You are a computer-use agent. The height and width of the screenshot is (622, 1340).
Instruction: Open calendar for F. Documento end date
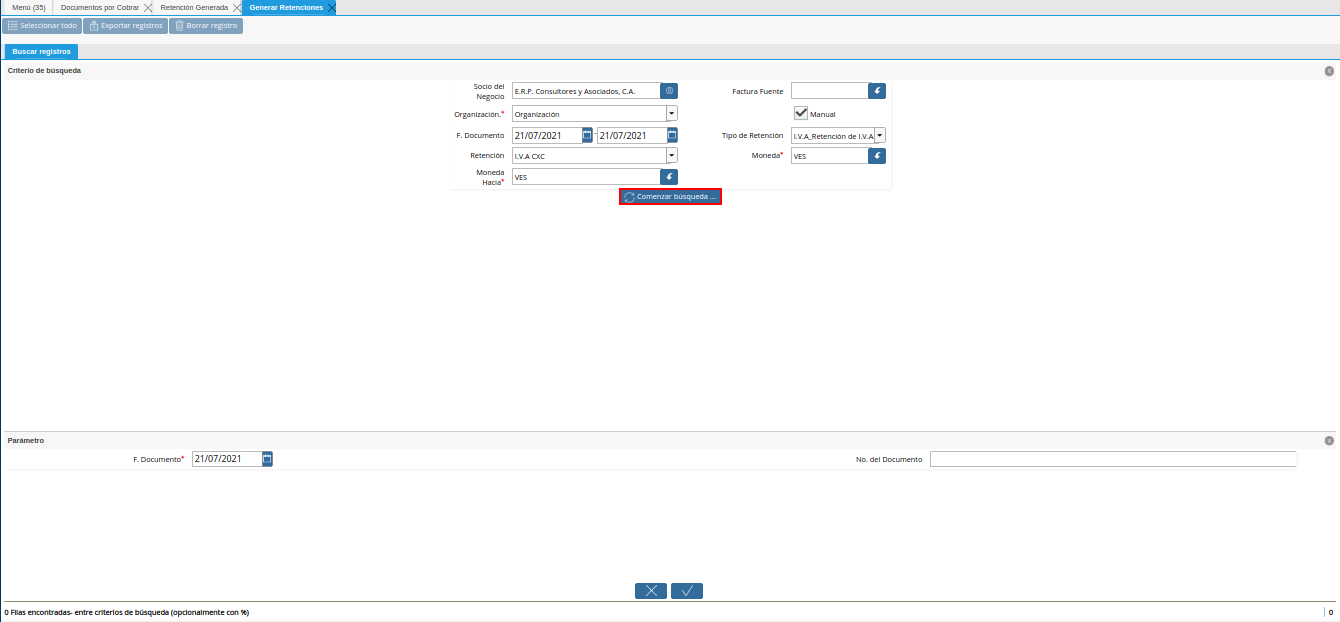(x=673, y=135)
